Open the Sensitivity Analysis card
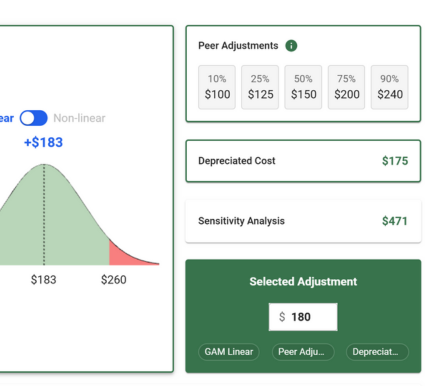Screen dimensions: 426x386 pyautogui.click(x=303, y=221)
